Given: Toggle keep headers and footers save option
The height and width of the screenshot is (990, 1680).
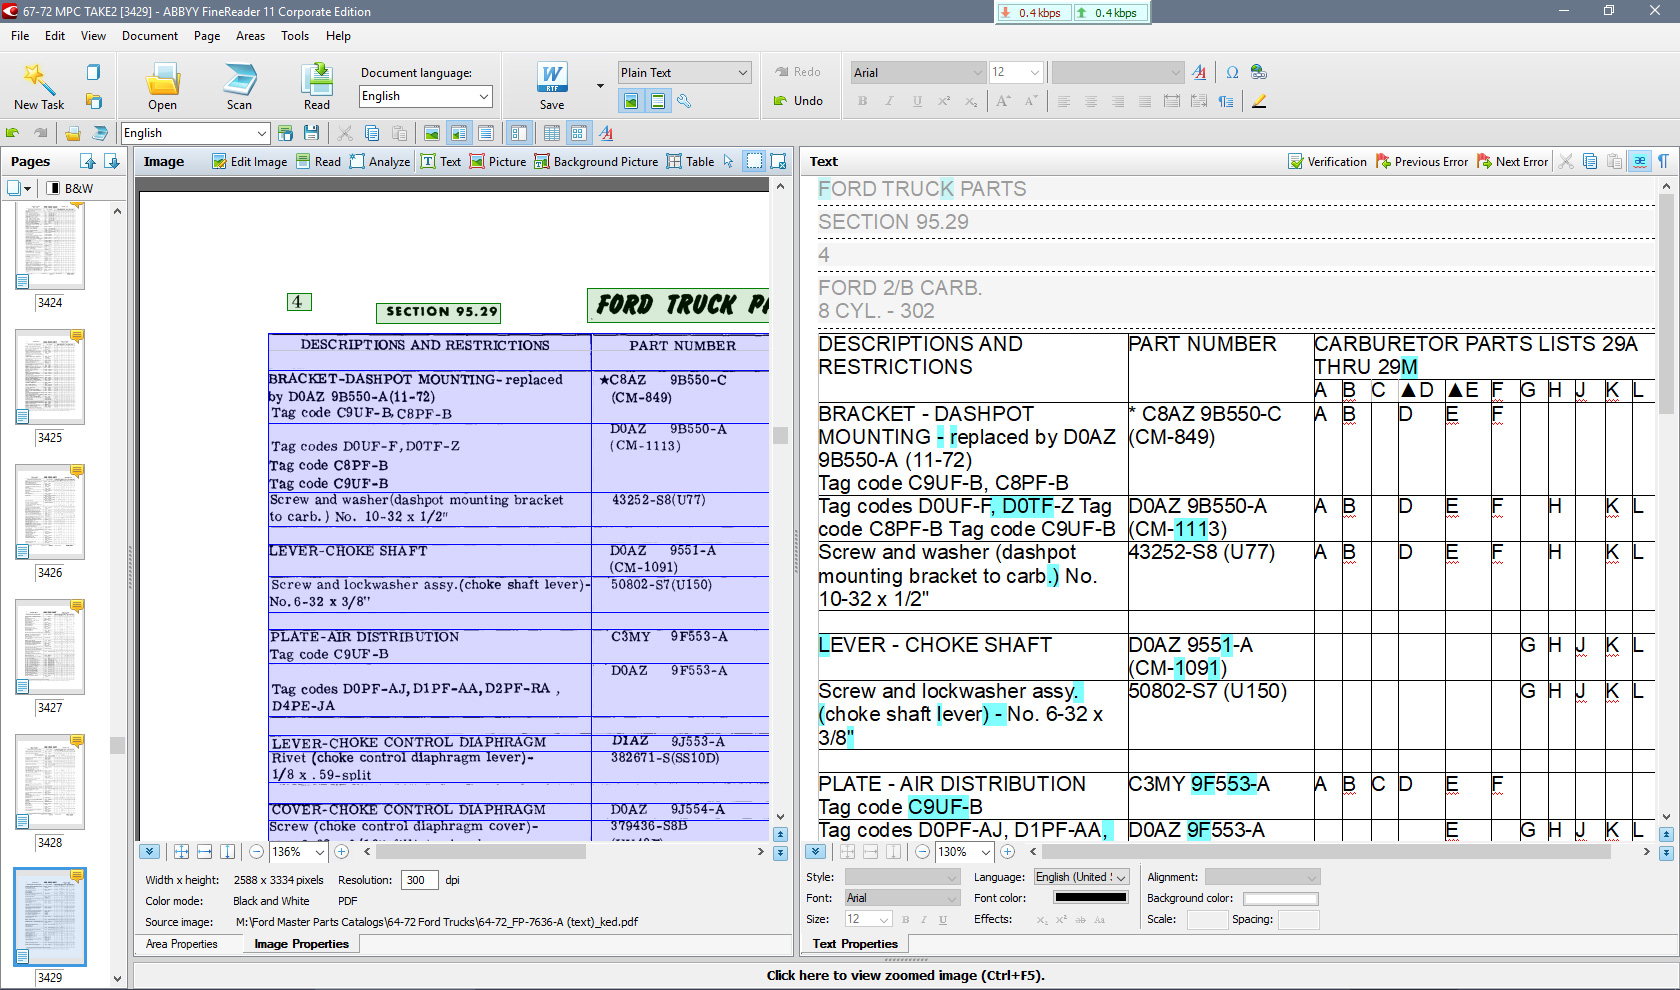Looking at the screenshot, I should 658,101.
